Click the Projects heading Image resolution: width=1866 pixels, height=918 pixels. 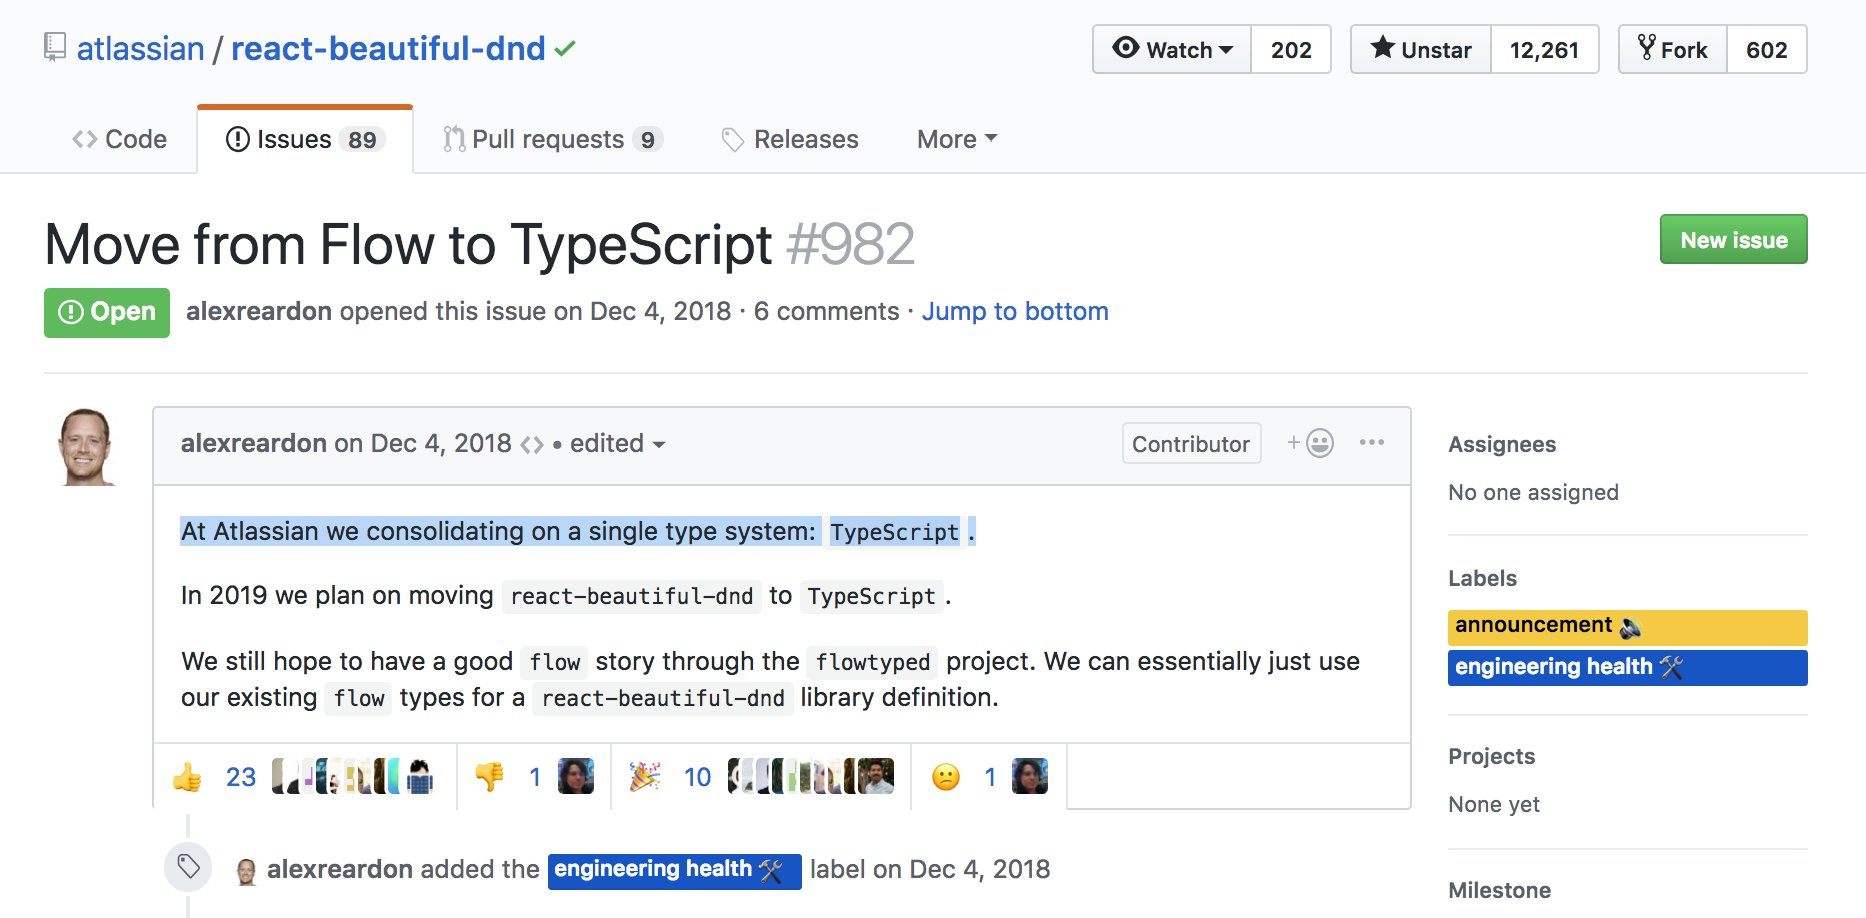[1491, 756]
